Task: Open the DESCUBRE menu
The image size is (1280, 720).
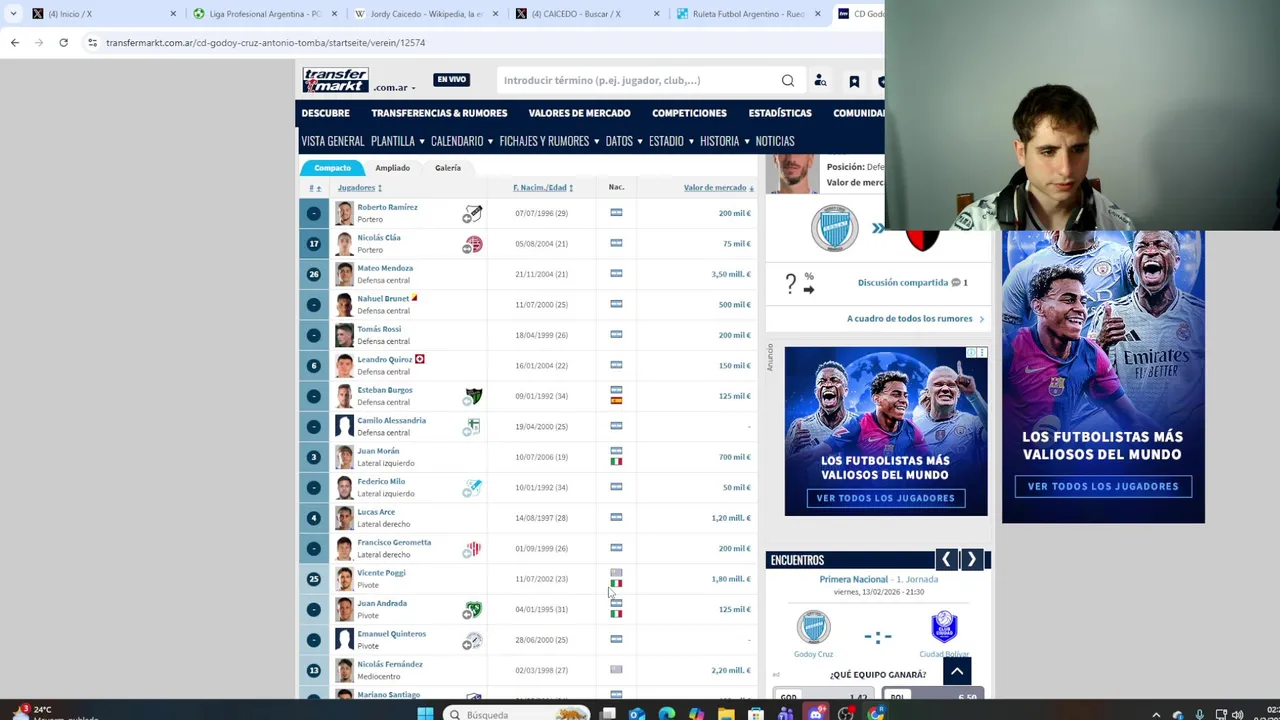Action: tap(326, 113)
